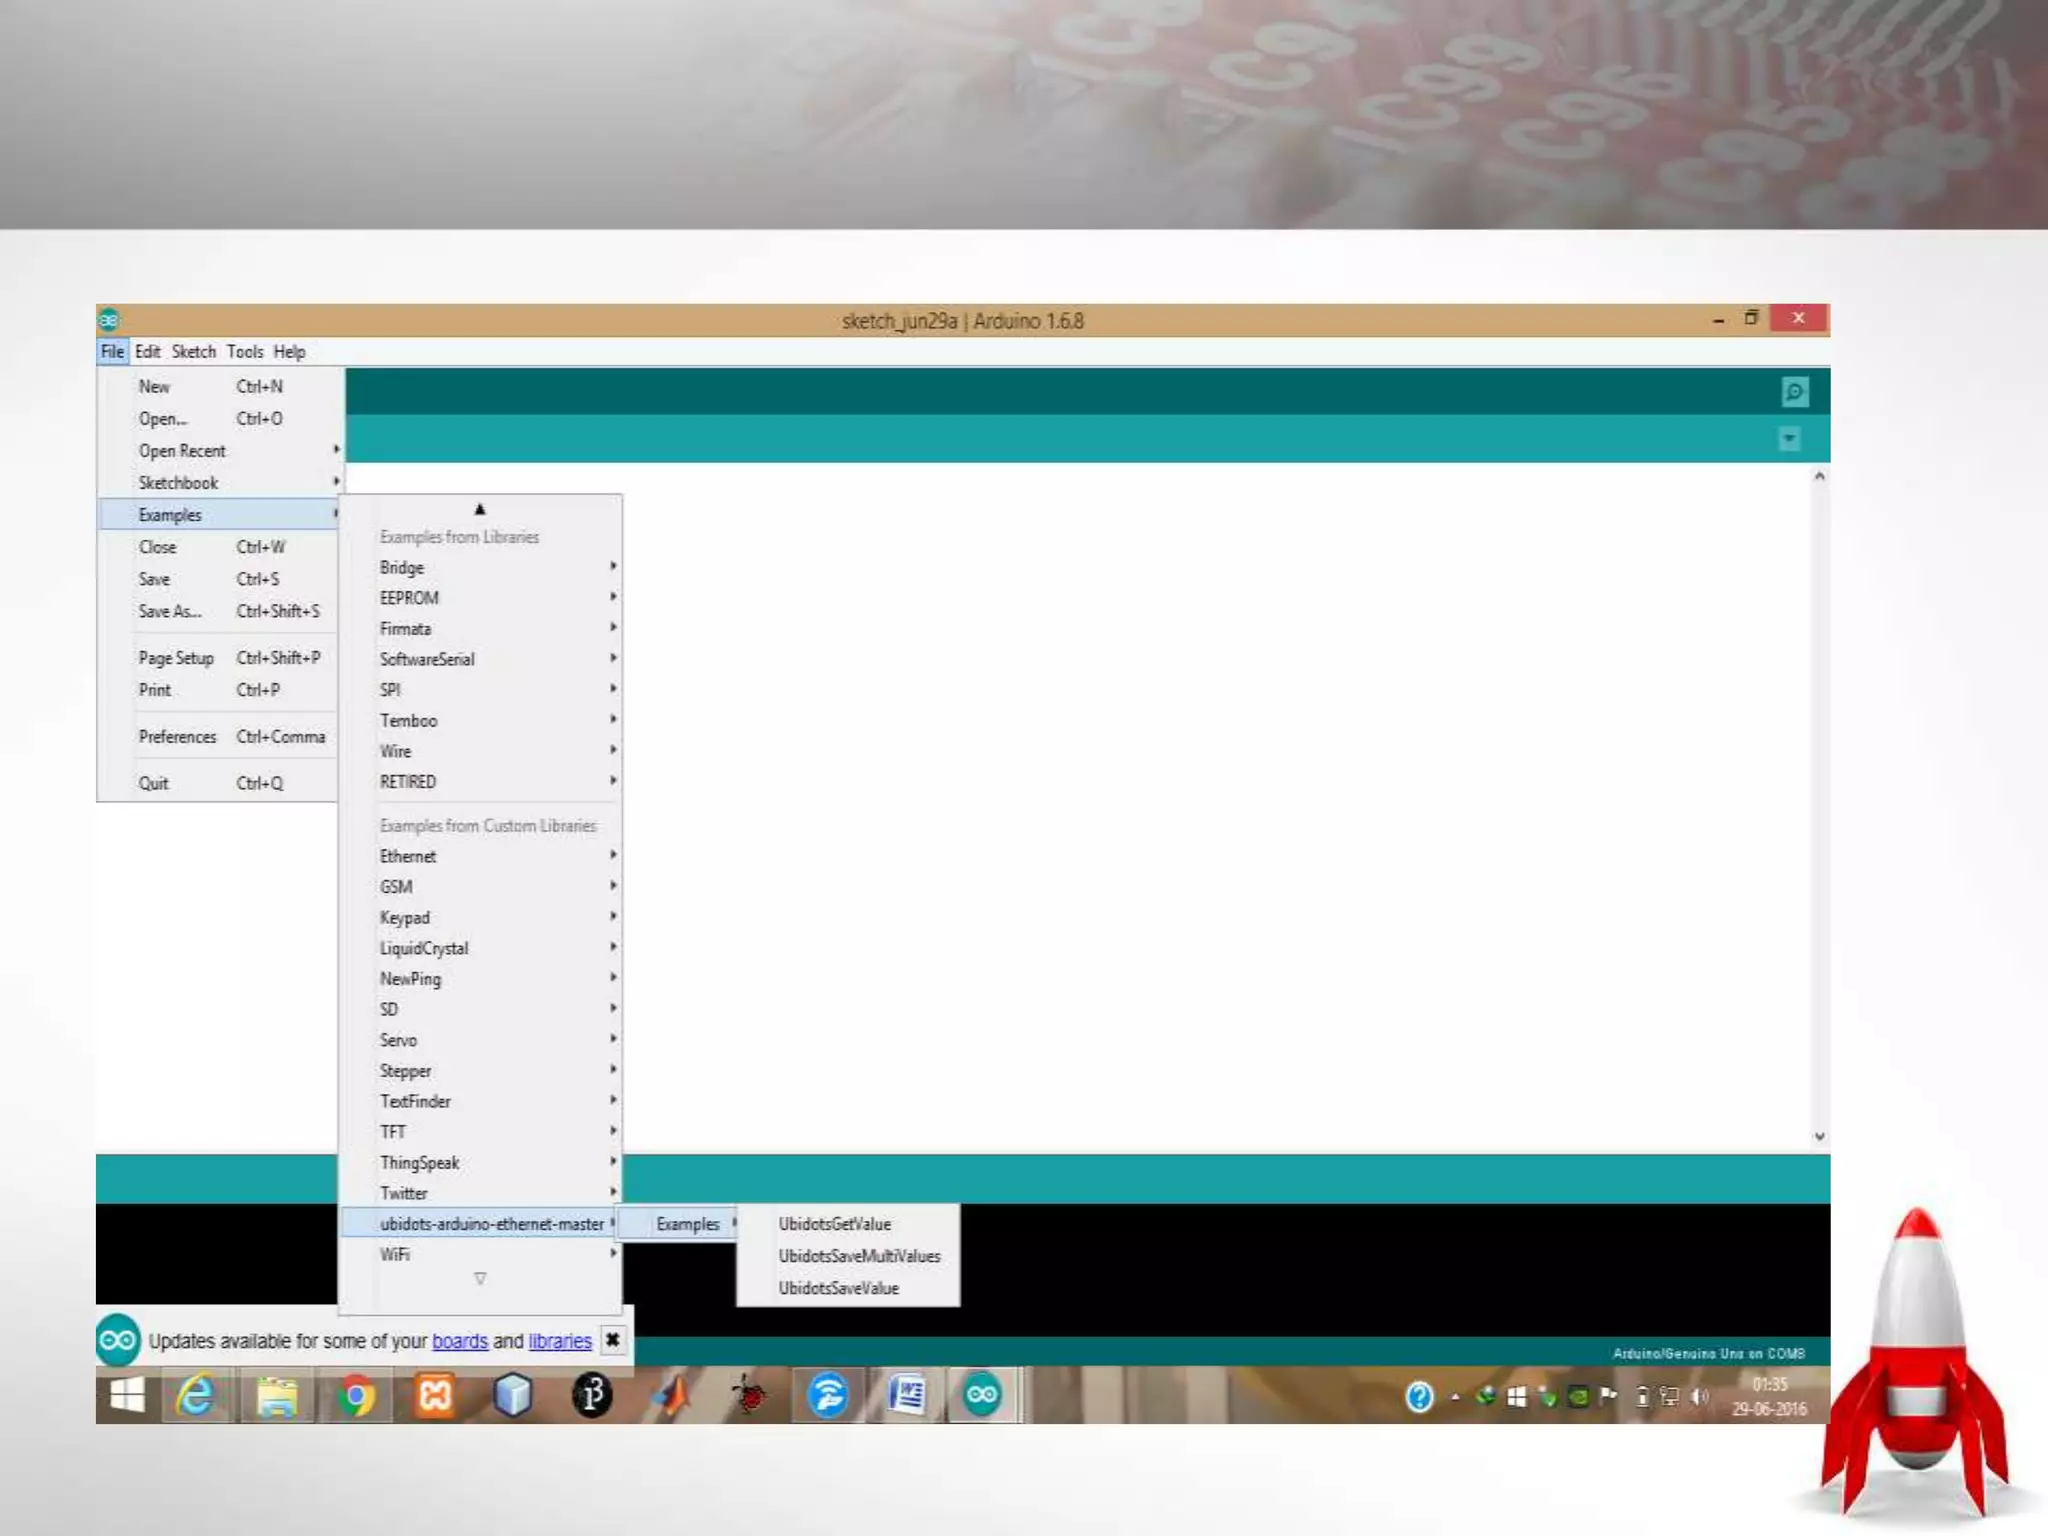The height and width of the screenshot is (1536, 2048).
Task: Open File Explorer from taskbar
Action: pos(276,1395)
